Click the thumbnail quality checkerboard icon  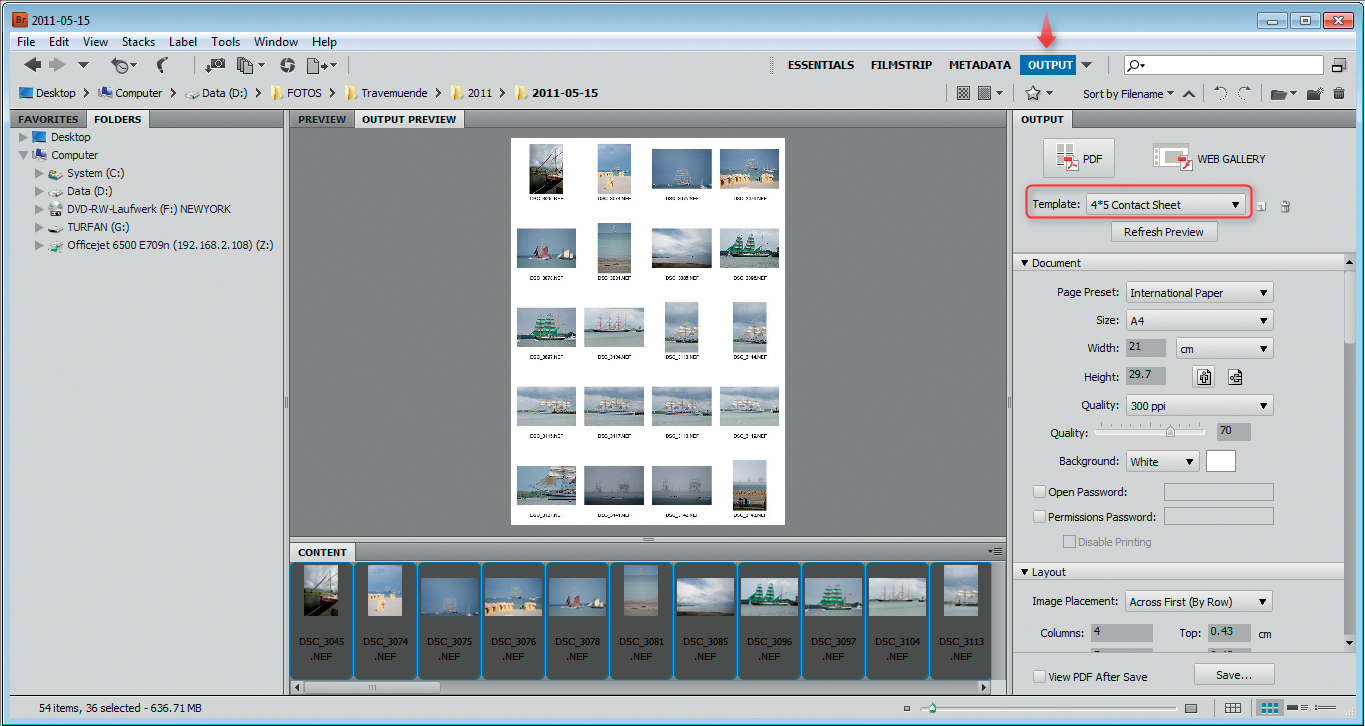963,93
